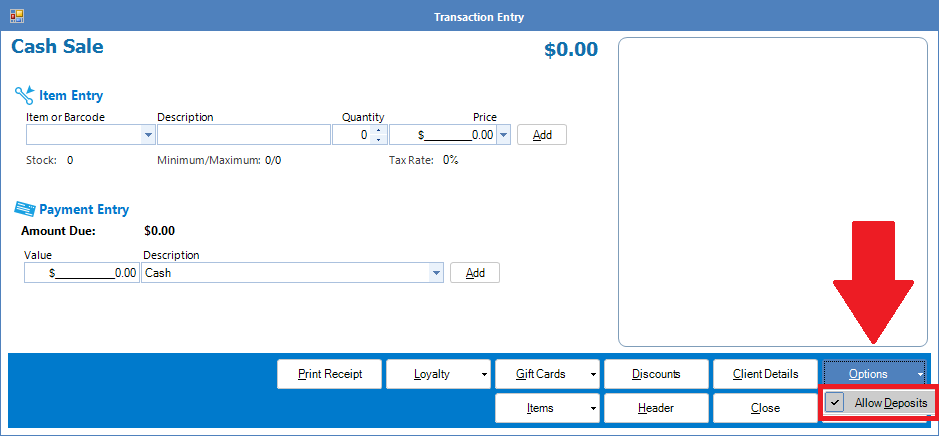Click the Item Entry section icon
This screenshot has width=939, height=436.
click(24, 96)
